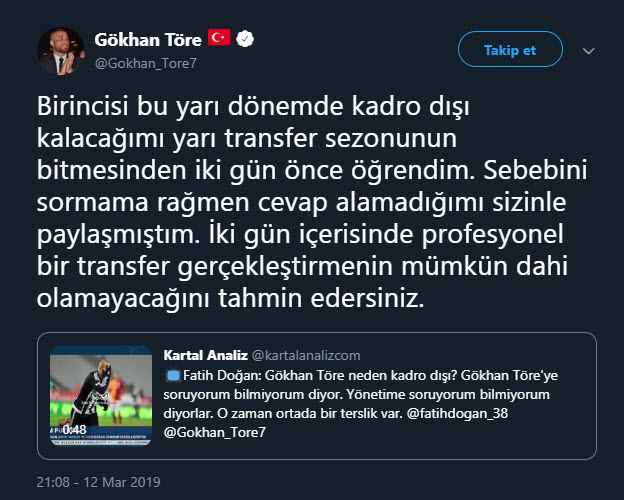Click the @fatihdogan_38 mention
Viewport: 624px width, 500px height.
[x=457, y=413]
